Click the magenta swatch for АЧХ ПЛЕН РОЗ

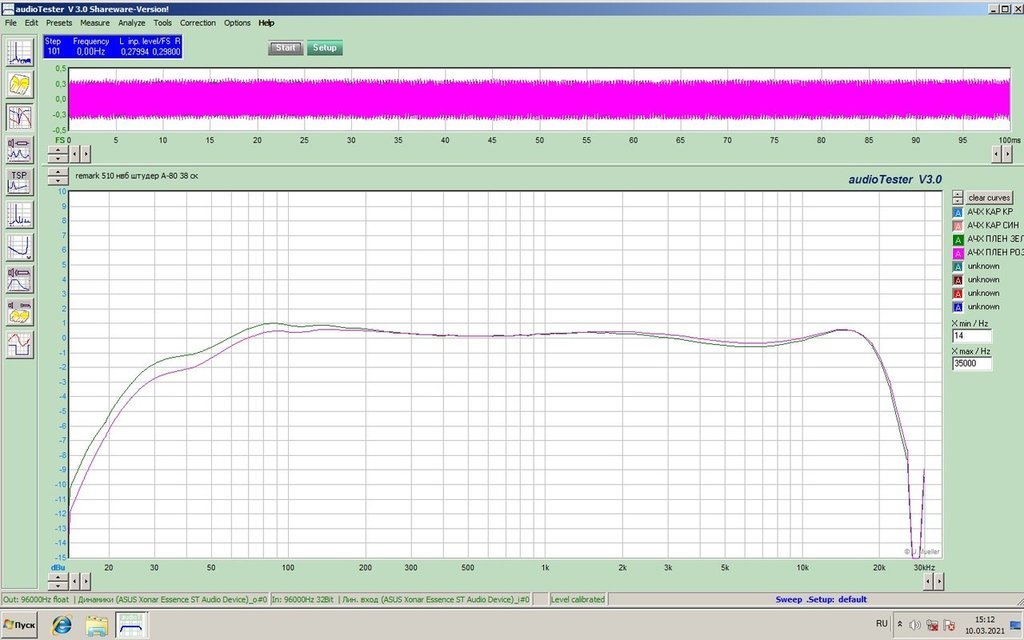tap(957, 253)
